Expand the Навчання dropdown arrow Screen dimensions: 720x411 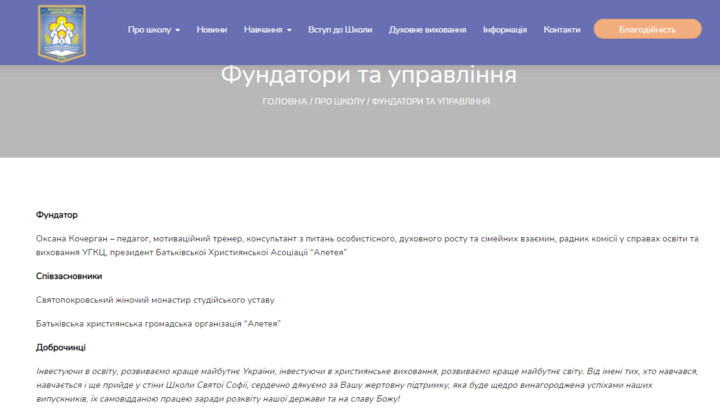tap(289, 30)
